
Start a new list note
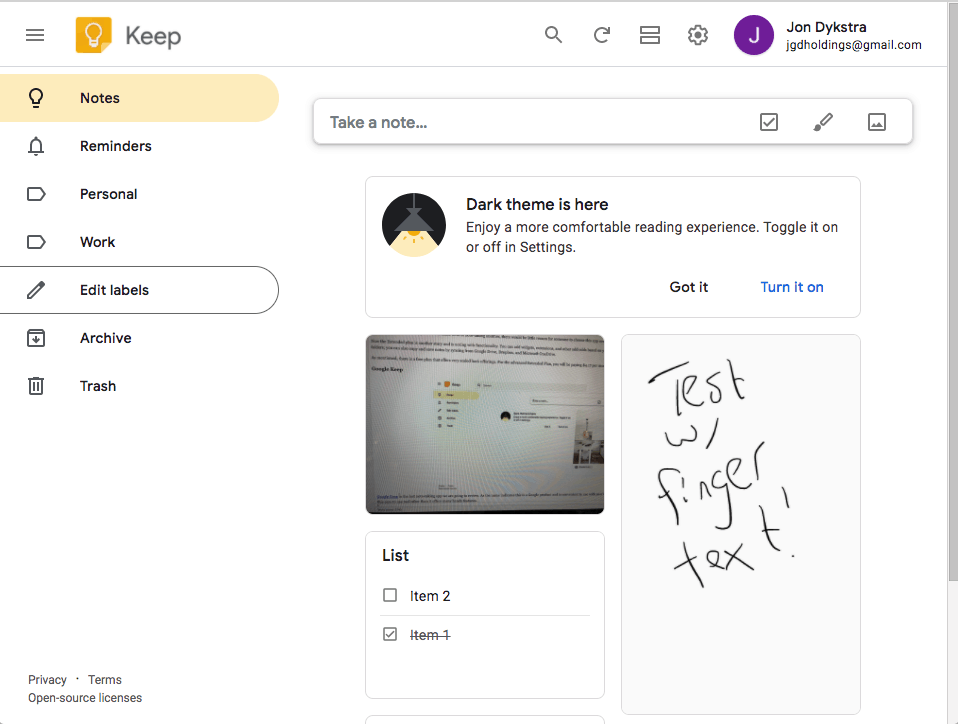tap(769, 121)
